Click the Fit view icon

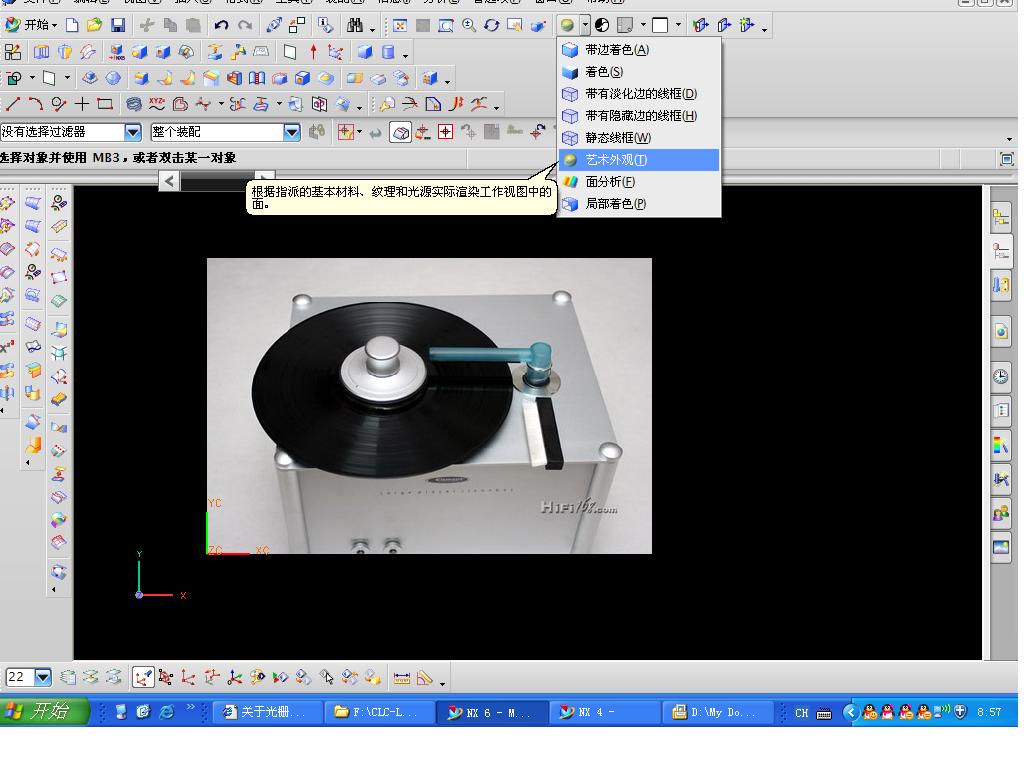tap(400, 25)
